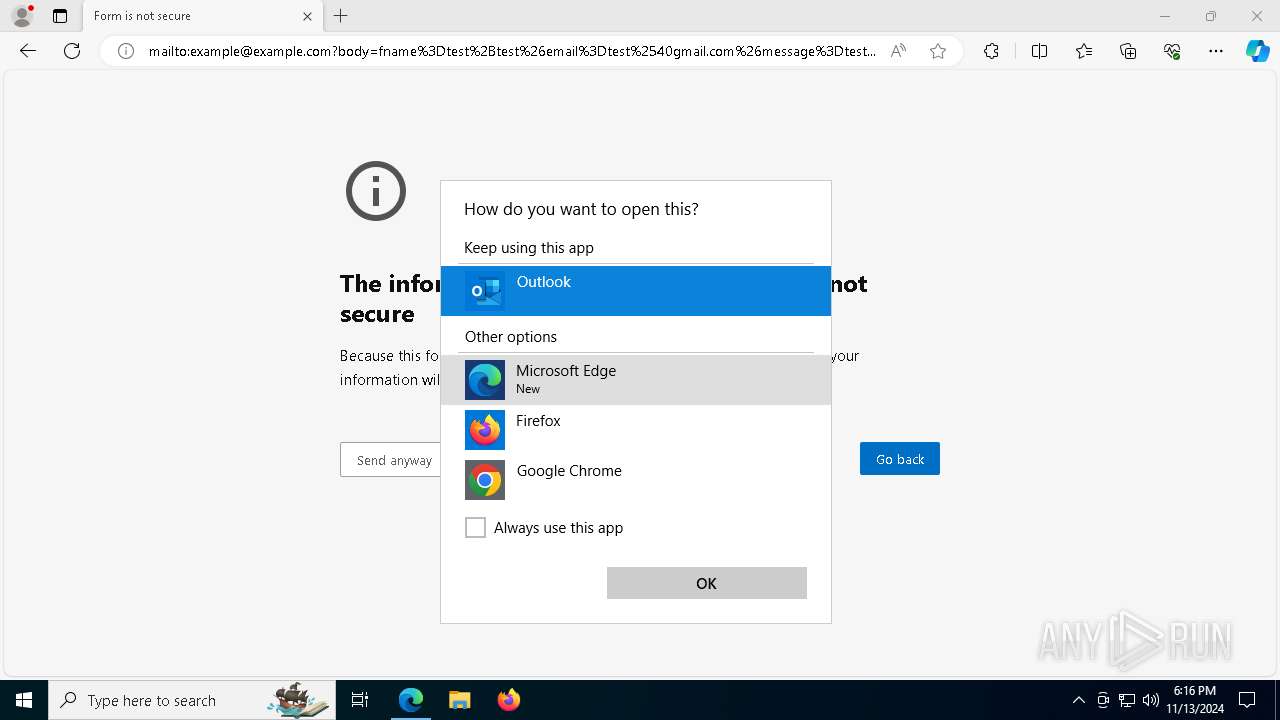
Task: Launch Firefox from the taskbar
Action: [508, 700]
